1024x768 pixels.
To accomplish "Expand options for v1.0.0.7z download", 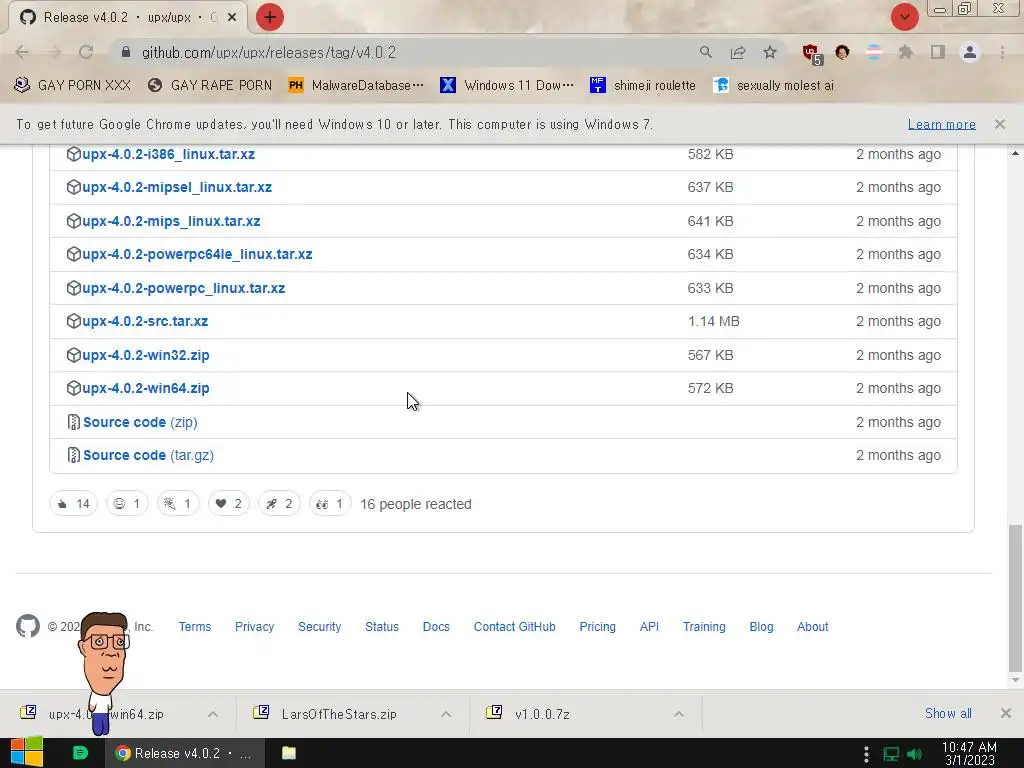I will coord(679,714).
